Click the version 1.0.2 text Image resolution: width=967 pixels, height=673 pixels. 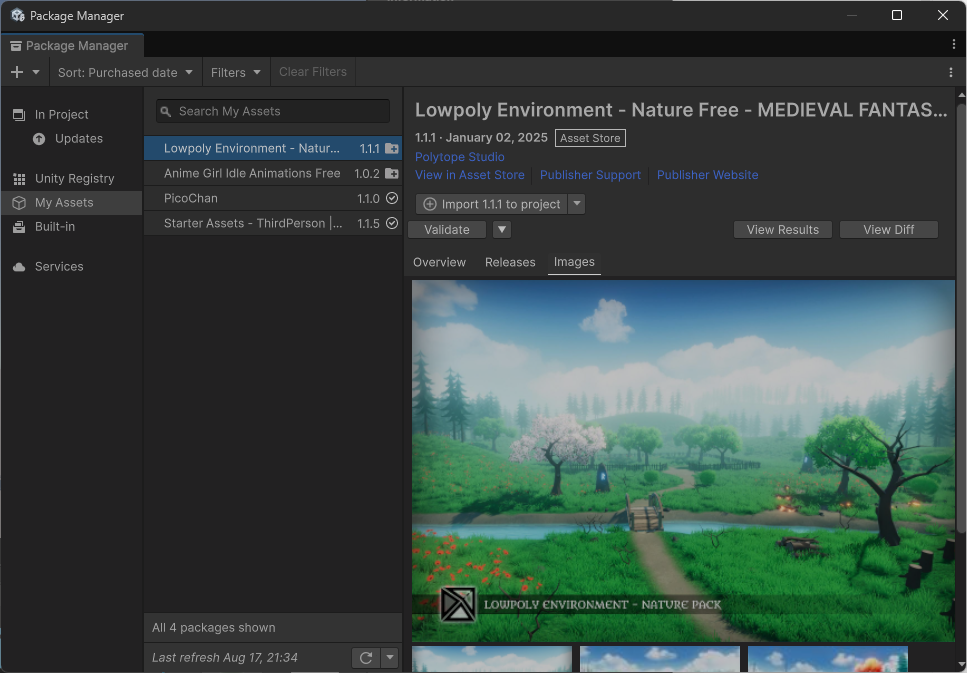coord(367,174)
